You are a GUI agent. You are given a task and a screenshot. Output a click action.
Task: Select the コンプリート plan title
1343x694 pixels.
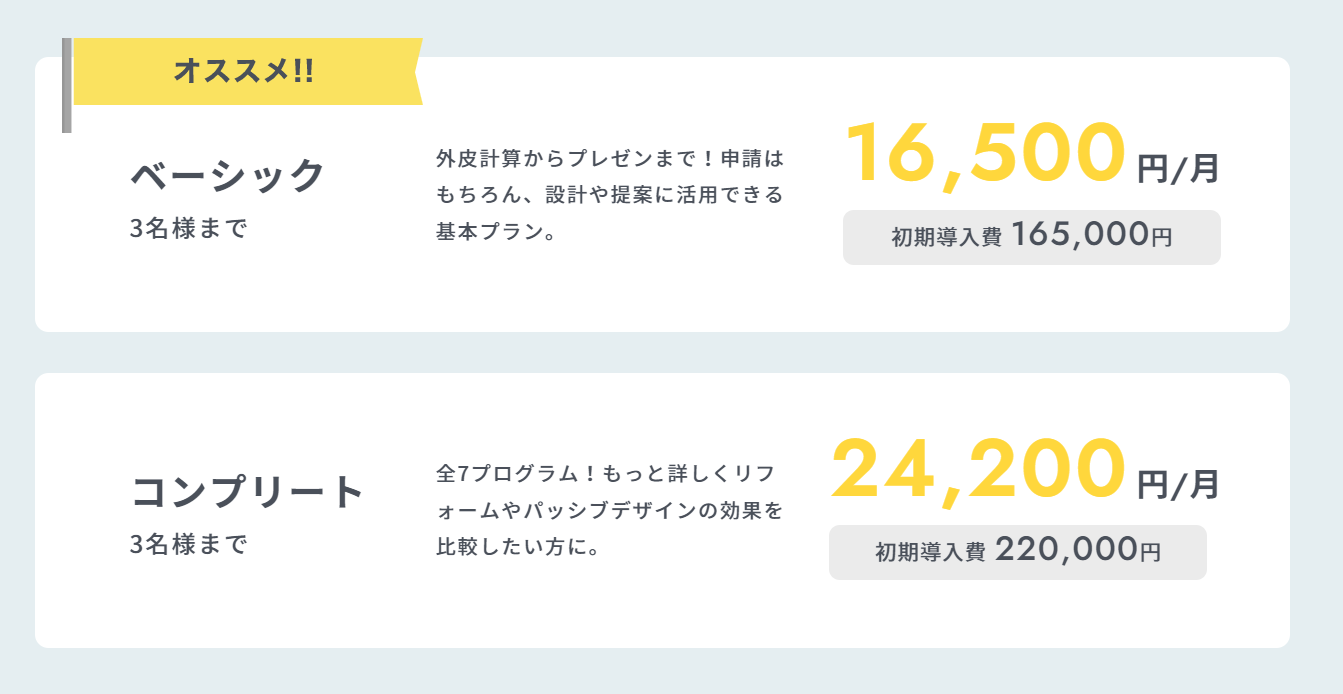point(248,491)
